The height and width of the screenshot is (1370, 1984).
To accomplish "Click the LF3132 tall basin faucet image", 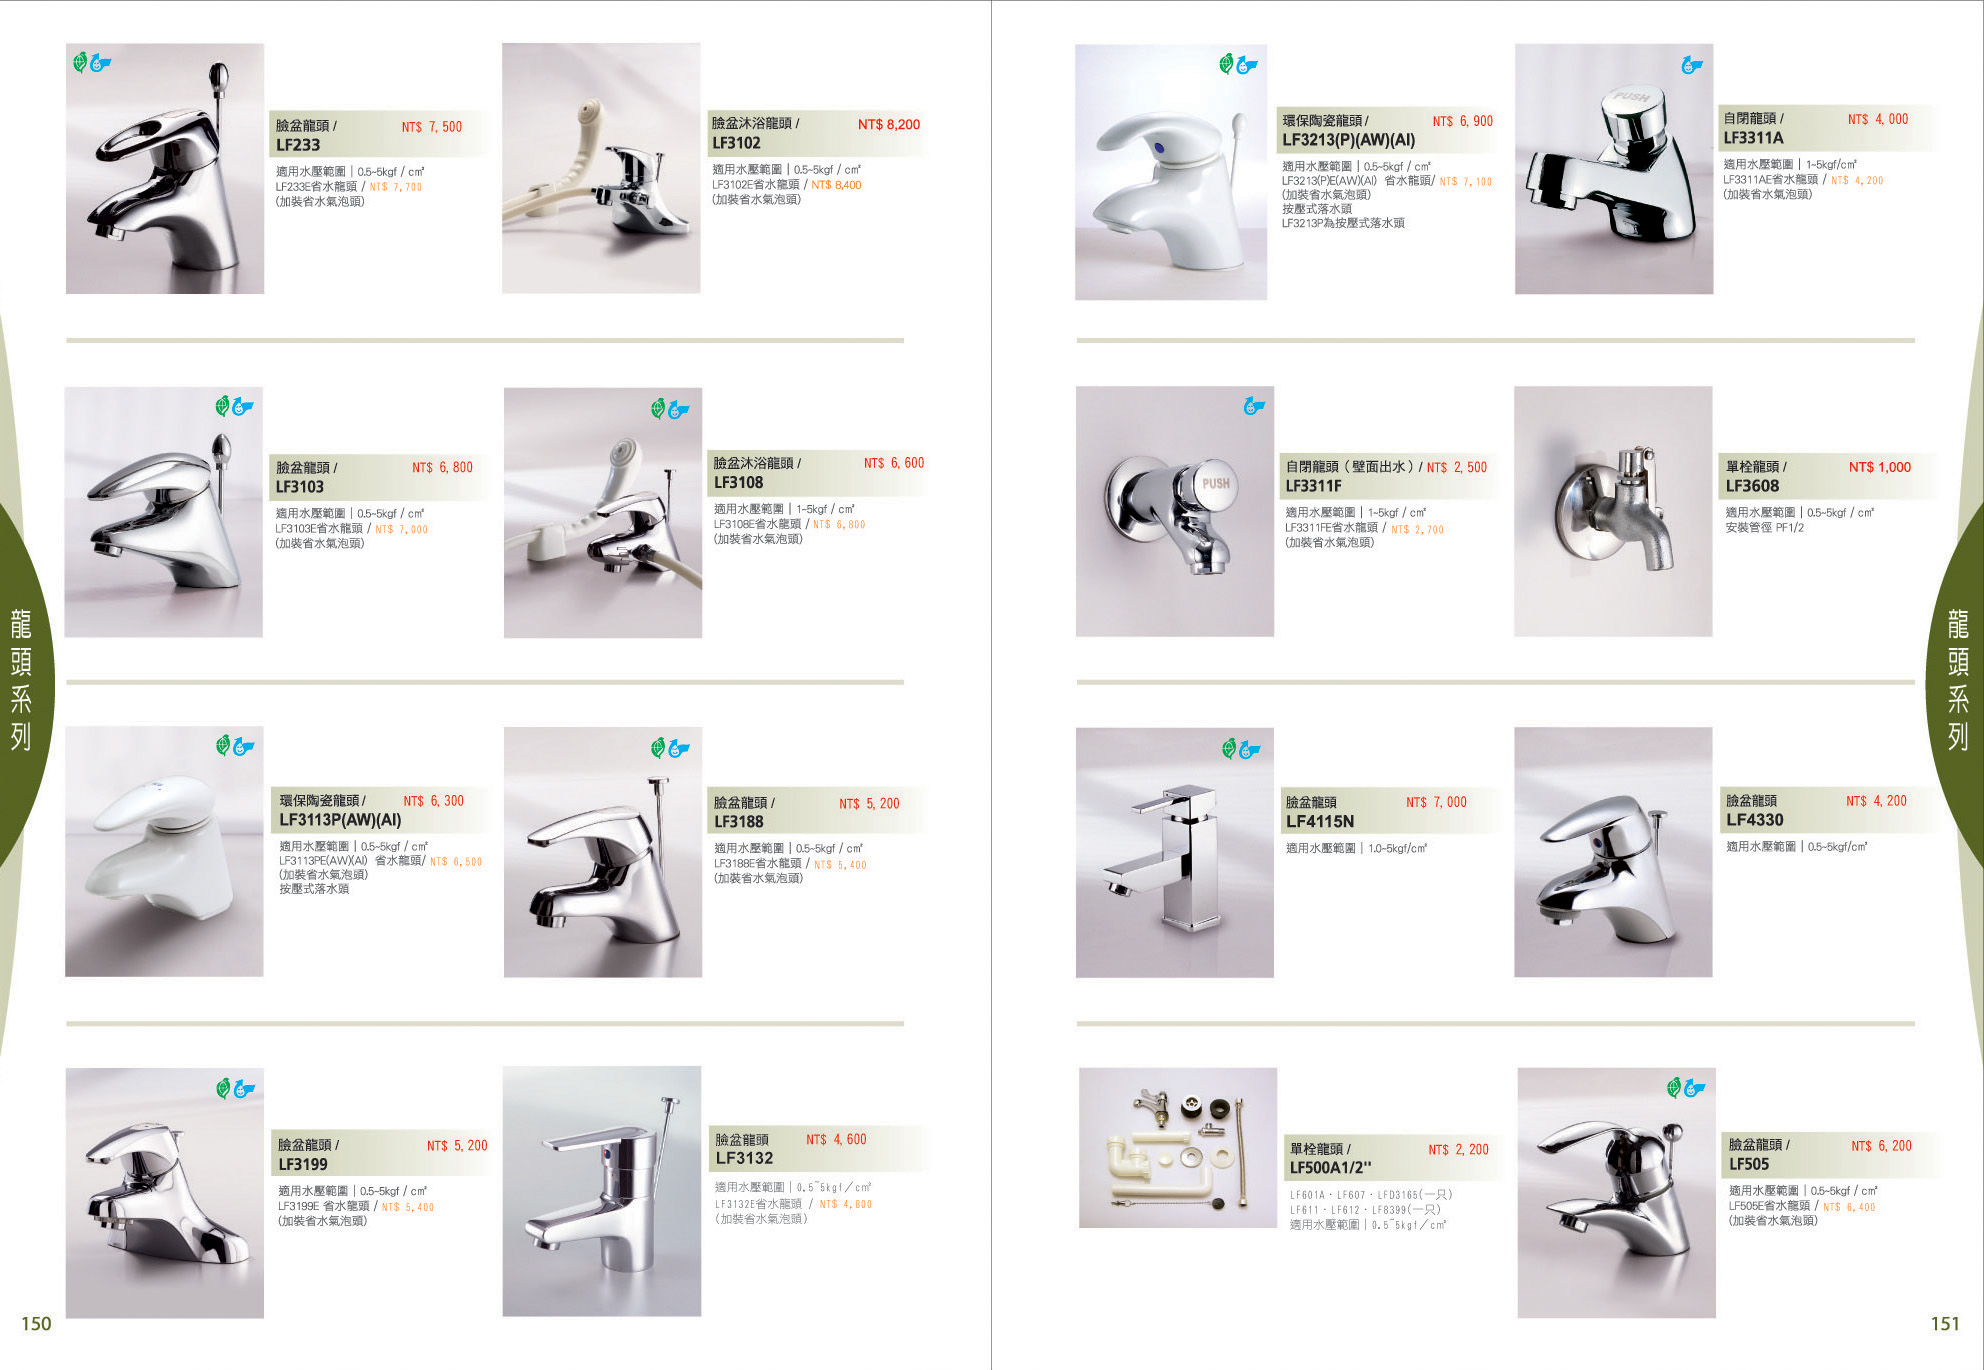I will click(x=602, y=1191).
